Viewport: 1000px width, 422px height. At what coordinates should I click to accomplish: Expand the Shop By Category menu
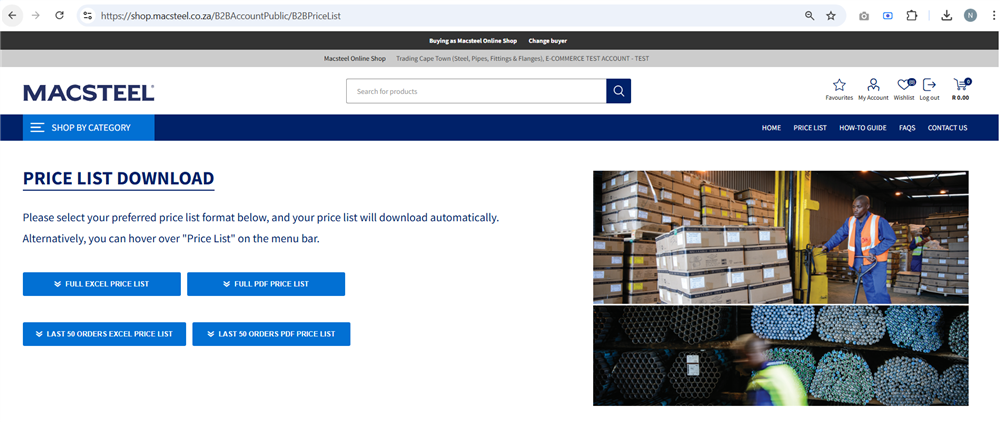pyautogui.click(x=89, y=127)
